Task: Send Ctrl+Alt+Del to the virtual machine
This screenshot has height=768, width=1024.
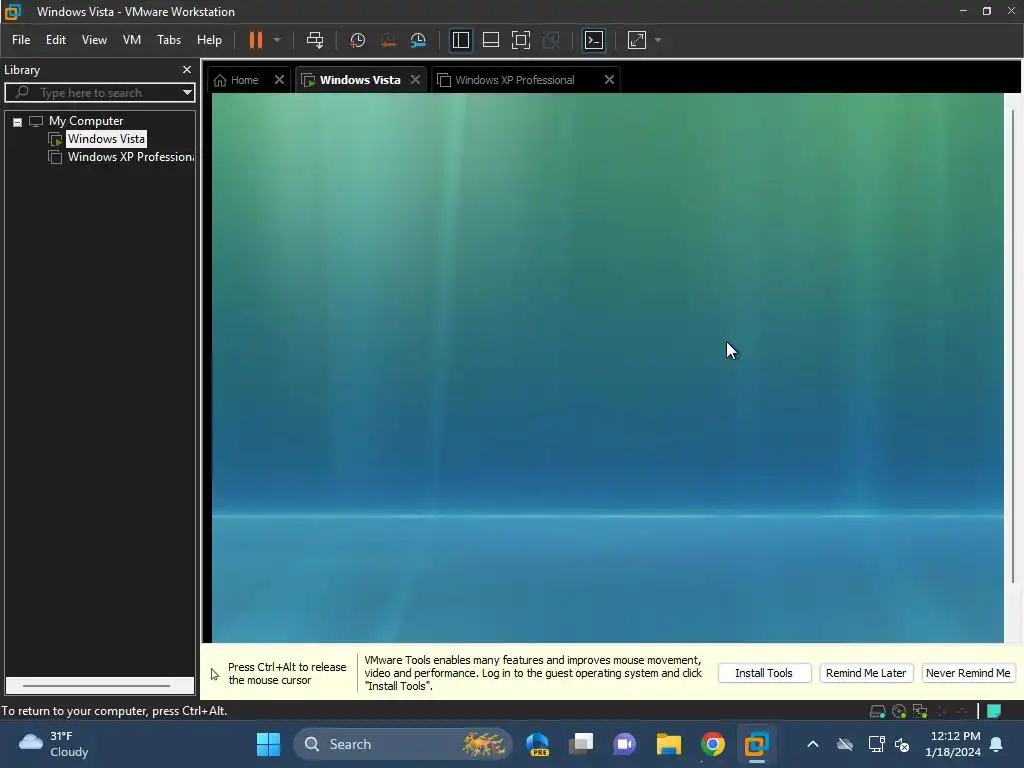Action: (315, 40)
